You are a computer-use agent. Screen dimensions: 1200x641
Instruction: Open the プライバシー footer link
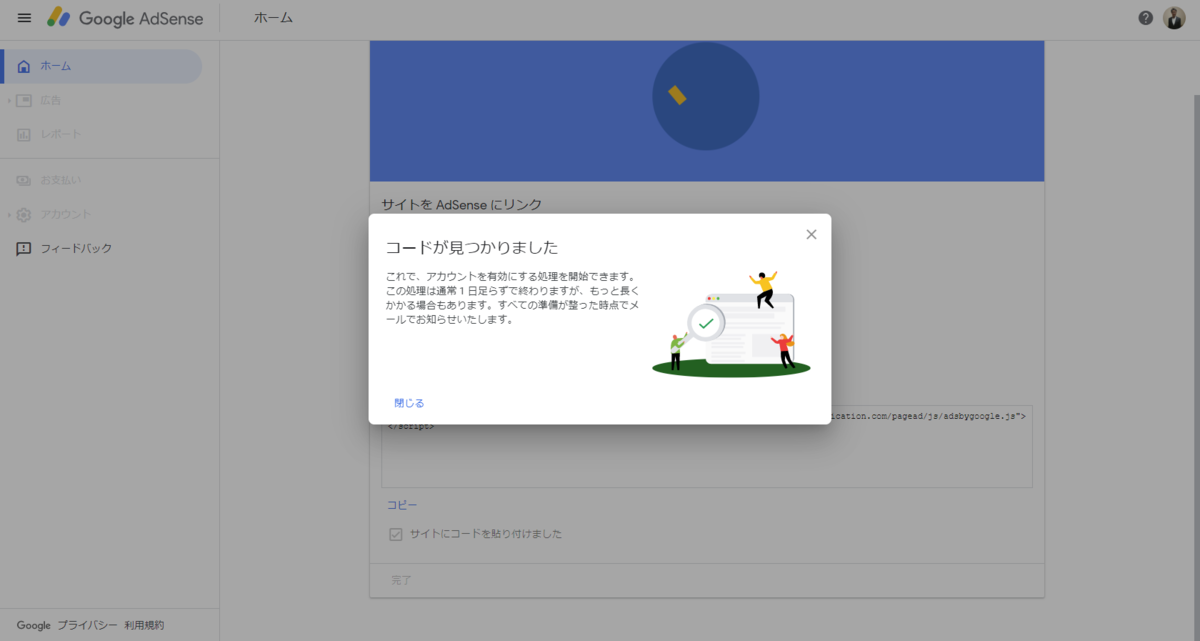coord(87,625)
